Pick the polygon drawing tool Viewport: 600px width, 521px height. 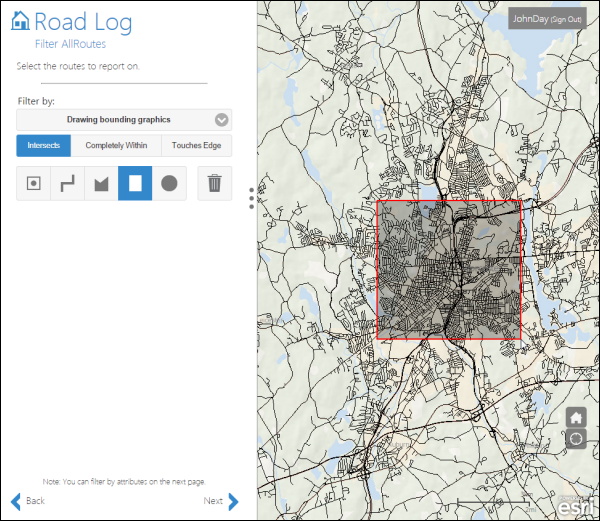101,184
